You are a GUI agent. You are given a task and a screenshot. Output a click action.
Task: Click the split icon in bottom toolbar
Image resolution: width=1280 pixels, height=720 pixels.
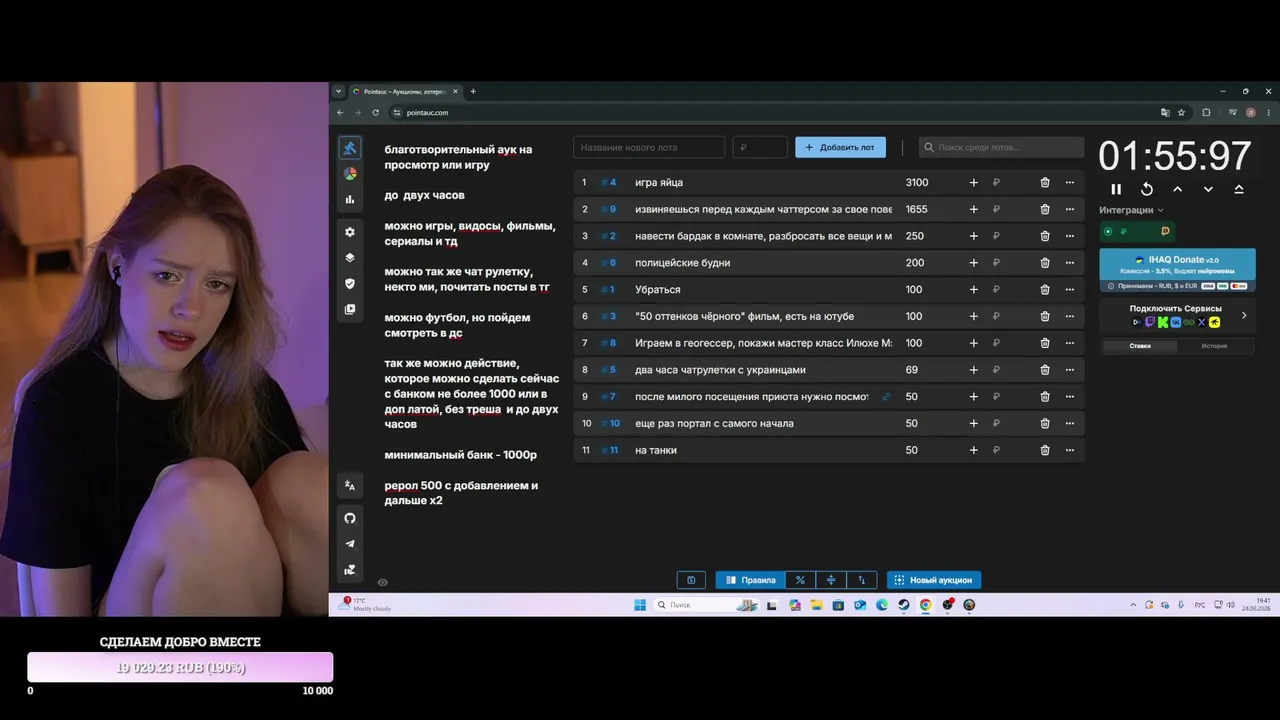click(x=831, y=580)
